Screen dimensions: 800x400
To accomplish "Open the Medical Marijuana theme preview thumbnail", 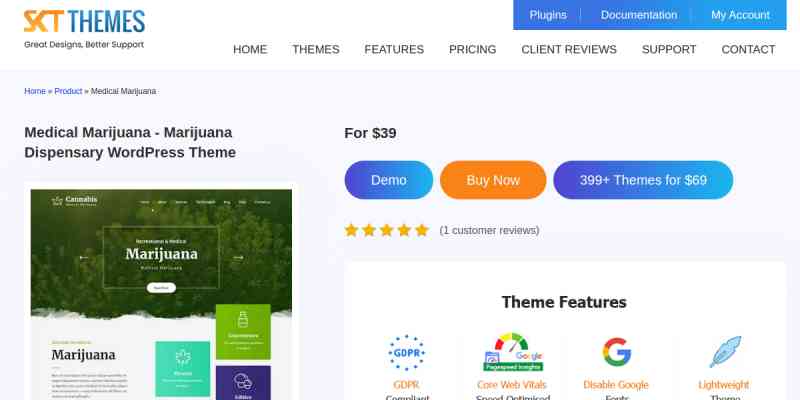I will point(161,294).
